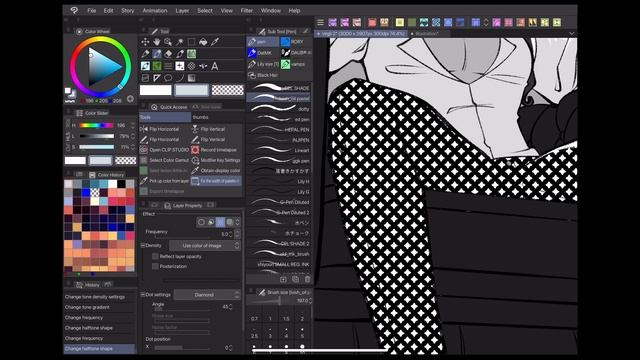Screen dimensions: 640x360
Task: Open the Layer menu
Action: (182, 11)
